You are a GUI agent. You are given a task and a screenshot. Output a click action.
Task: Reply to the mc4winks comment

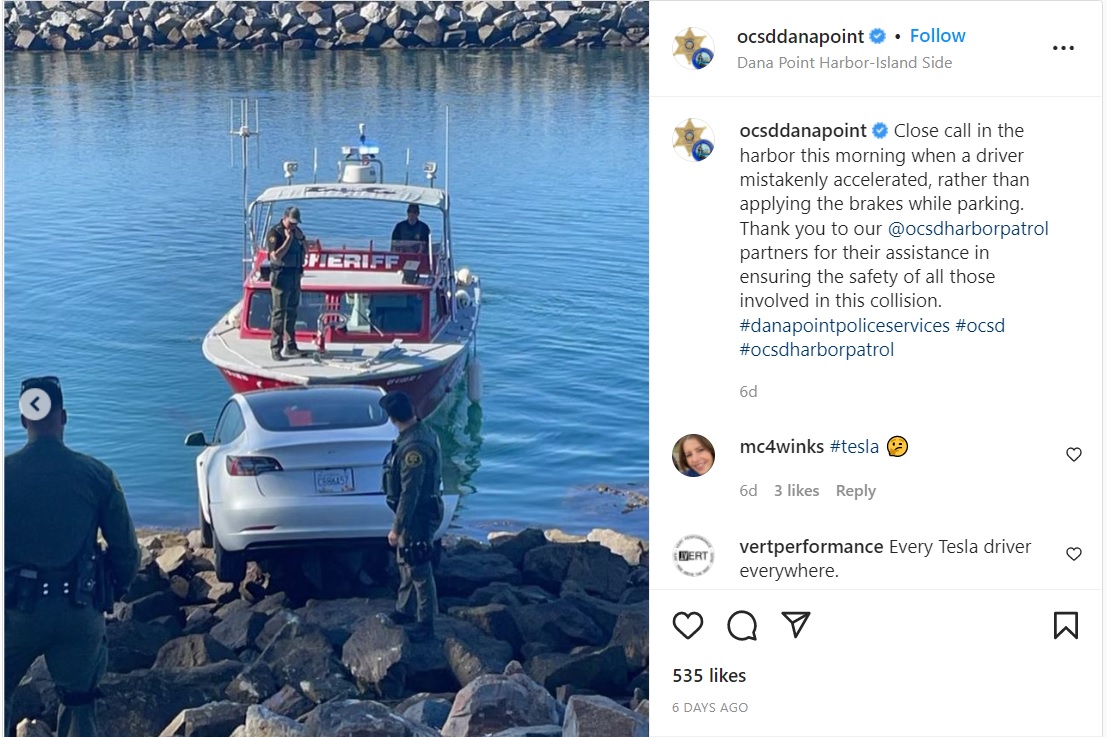pos(856,491)
